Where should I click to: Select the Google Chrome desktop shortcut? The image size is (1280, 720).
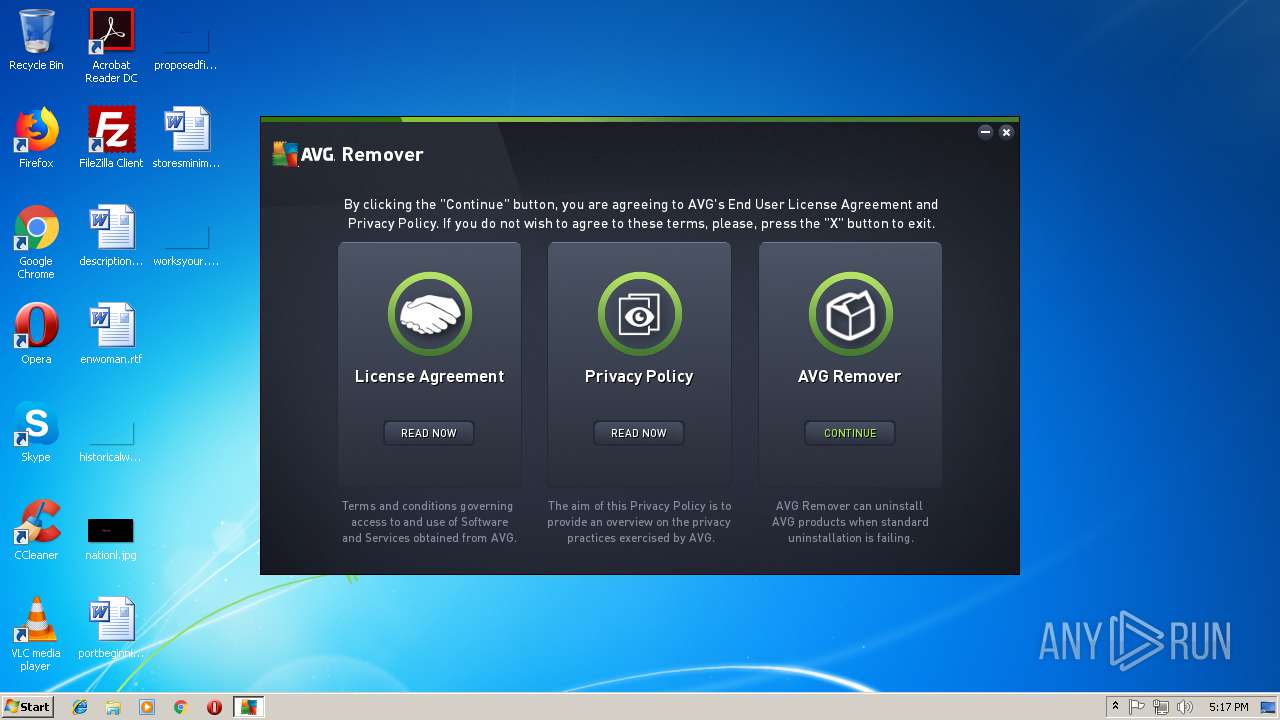[x=36, y=242]
